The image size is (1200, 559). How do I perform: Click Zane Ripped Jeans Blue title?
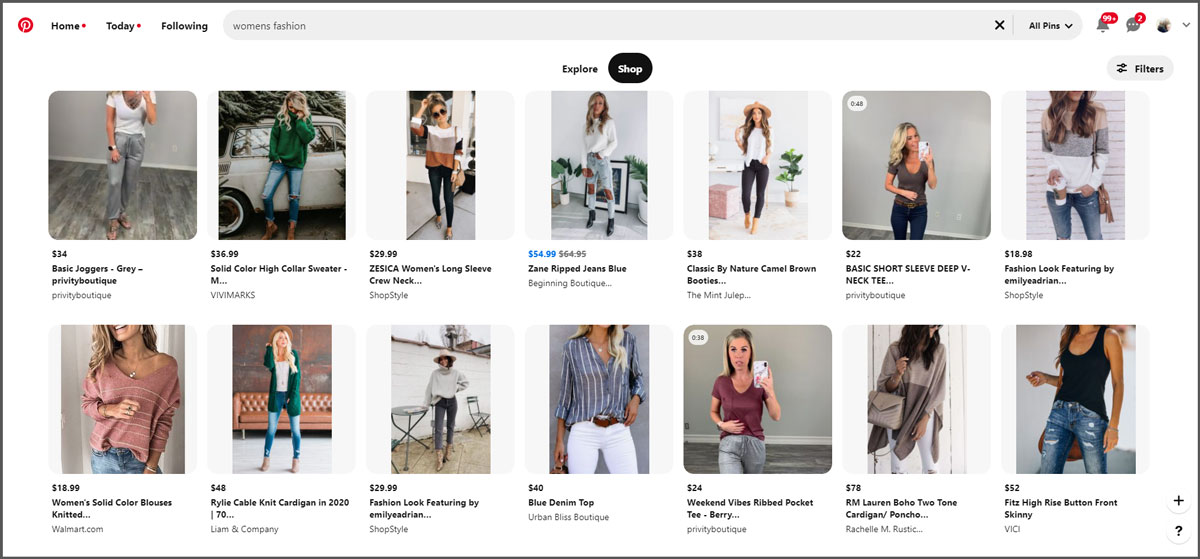(x=577, y=269)
